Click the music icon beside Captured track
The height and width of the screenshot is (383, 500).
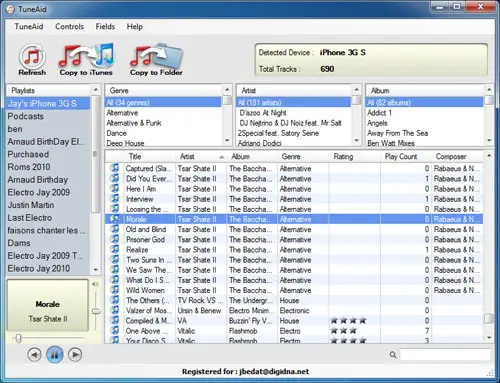114,168
